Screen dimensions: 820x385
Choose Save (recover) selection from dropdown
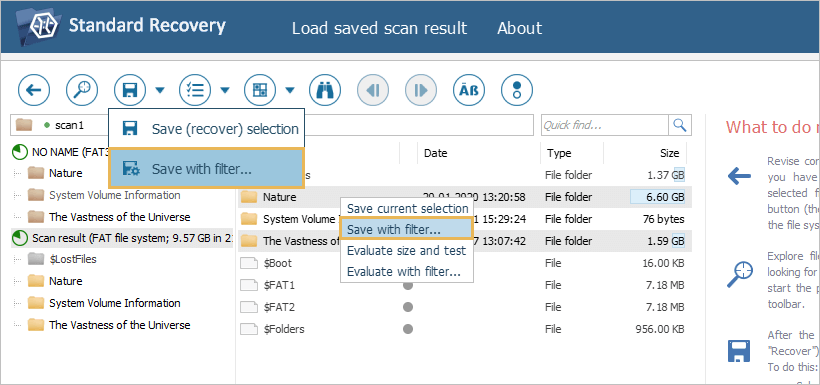click(207, 129)
